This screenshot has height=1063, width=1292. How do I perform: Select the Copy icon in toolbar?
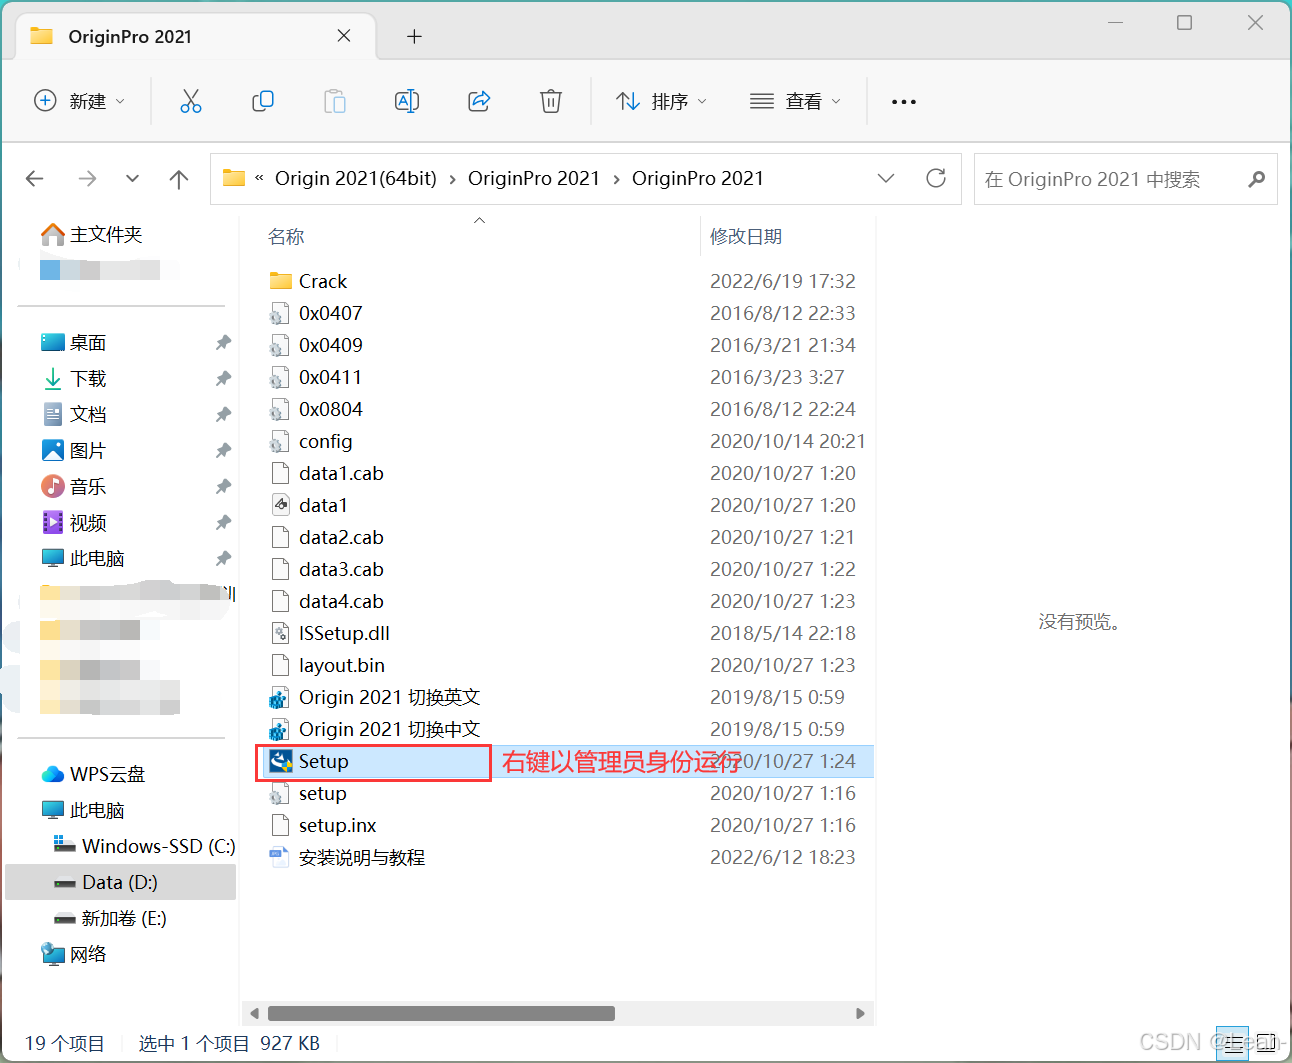click(x=263, y=100)
